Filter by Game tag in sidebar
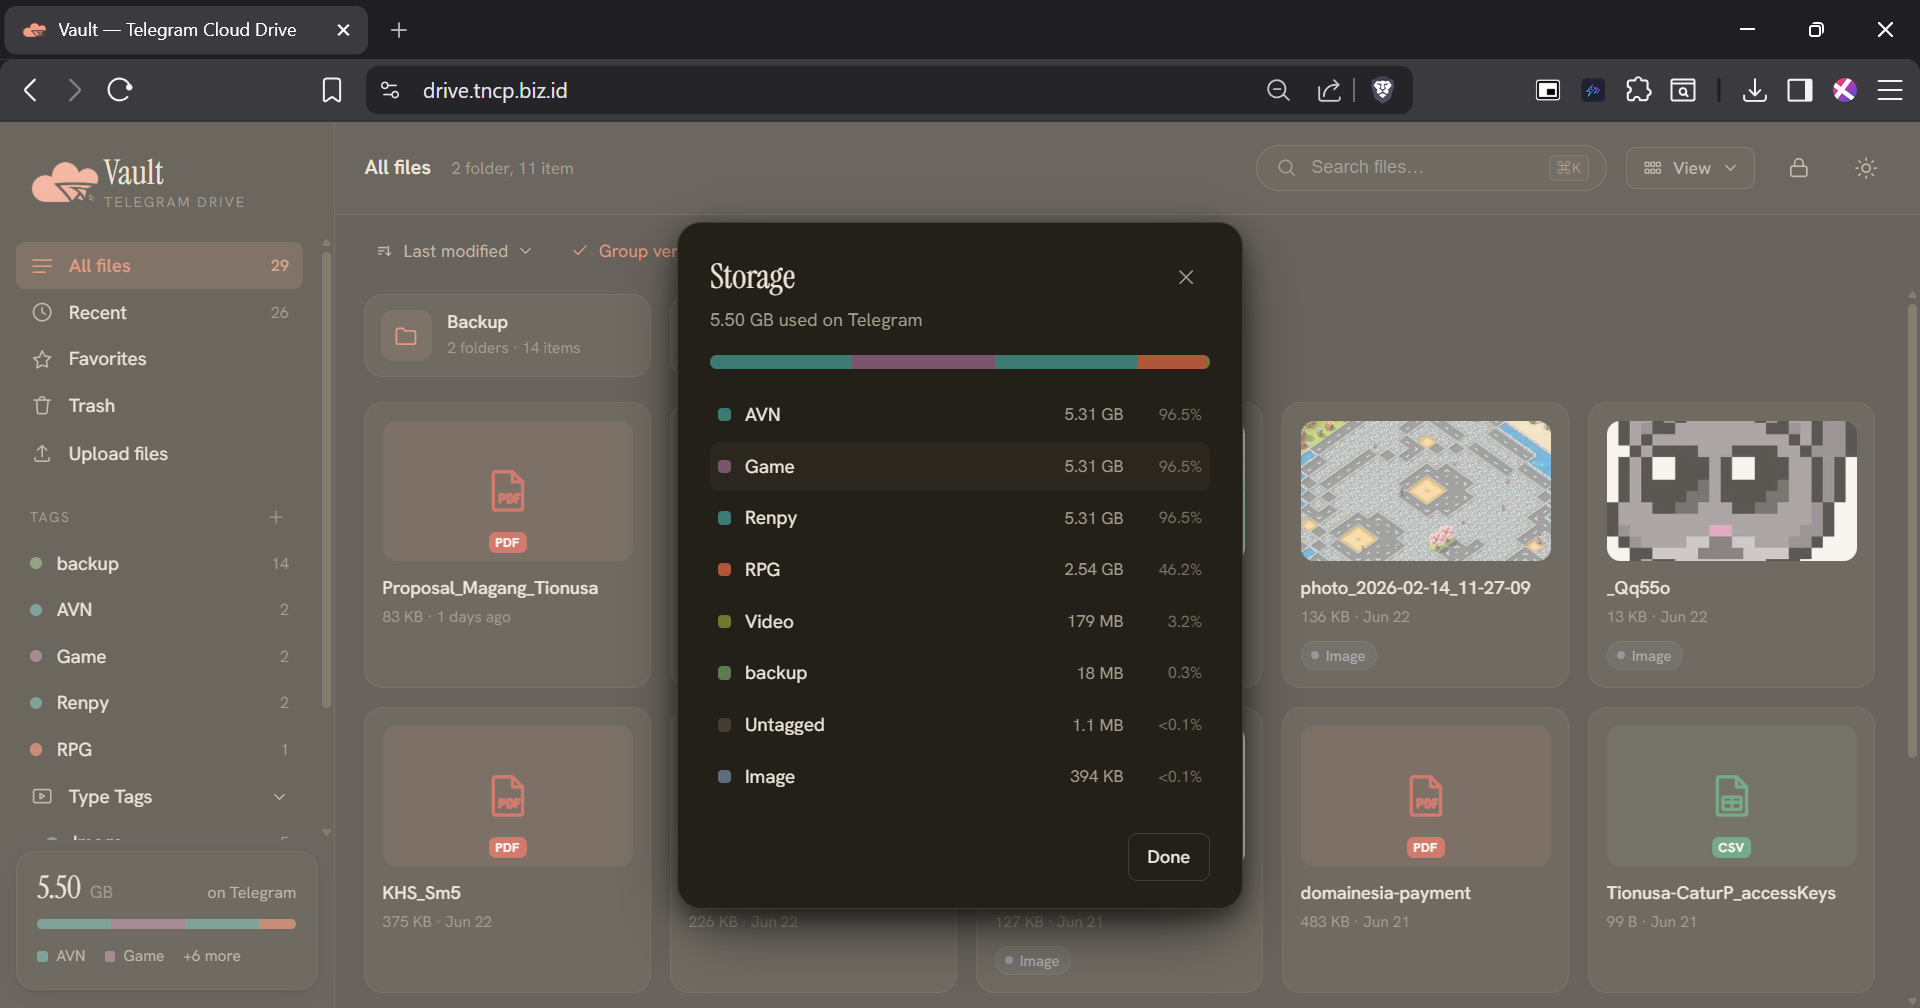This screenshot has width=1920, height=1008. pyautogui.click(x=159, y=657)
